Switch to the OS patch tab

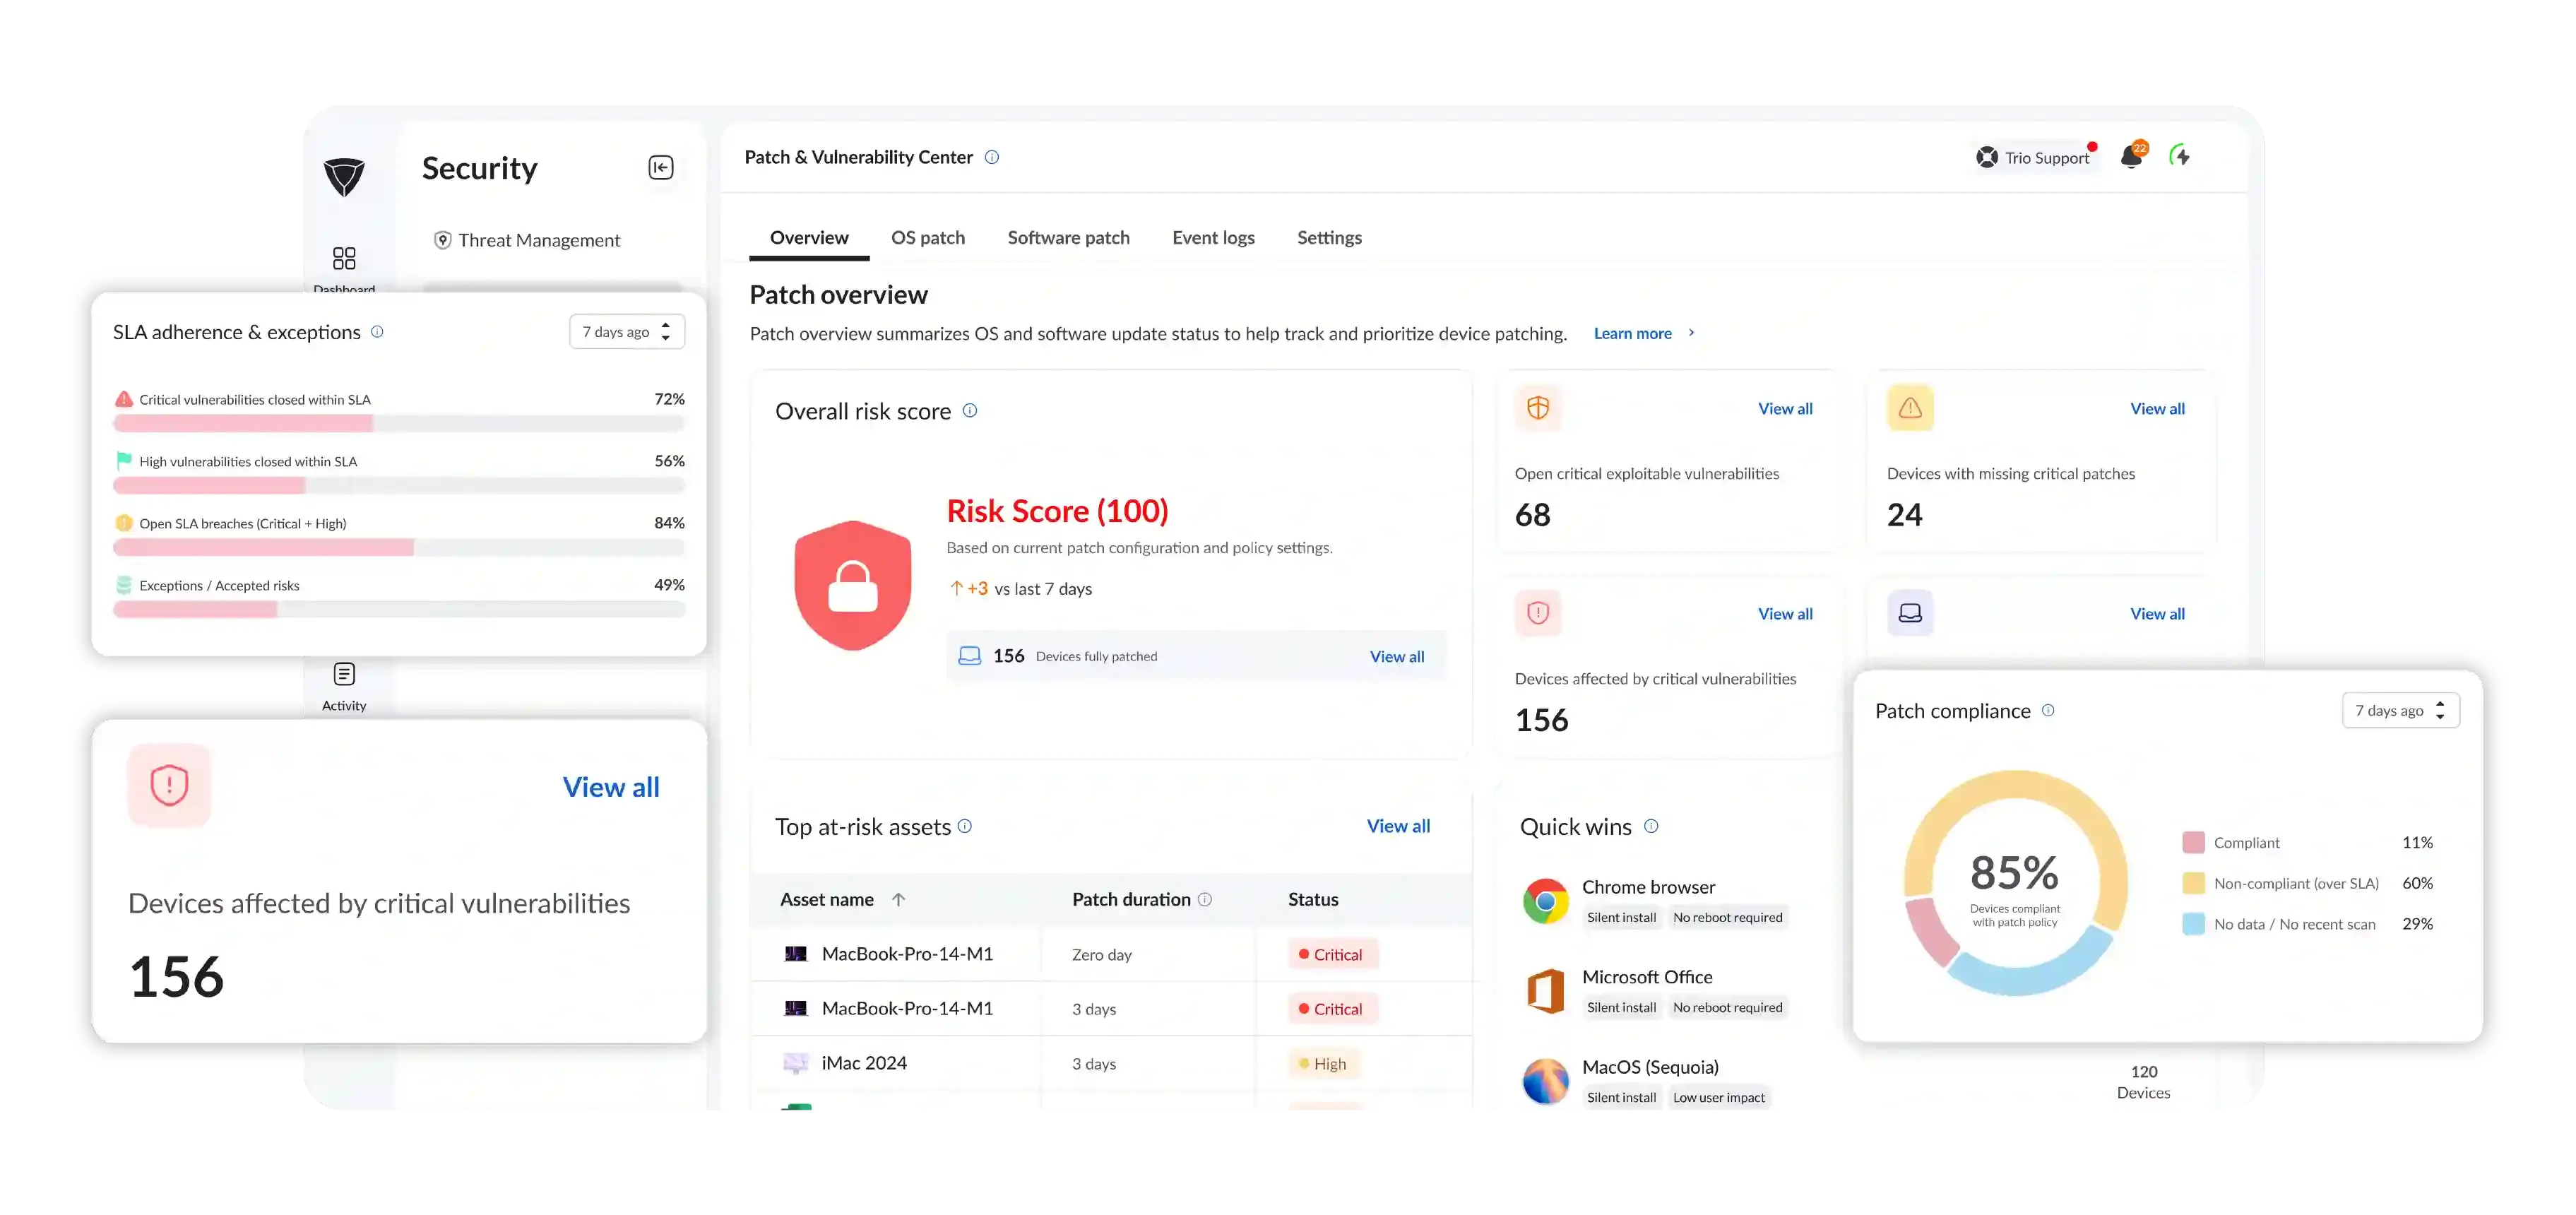click(x=928, y=238)
